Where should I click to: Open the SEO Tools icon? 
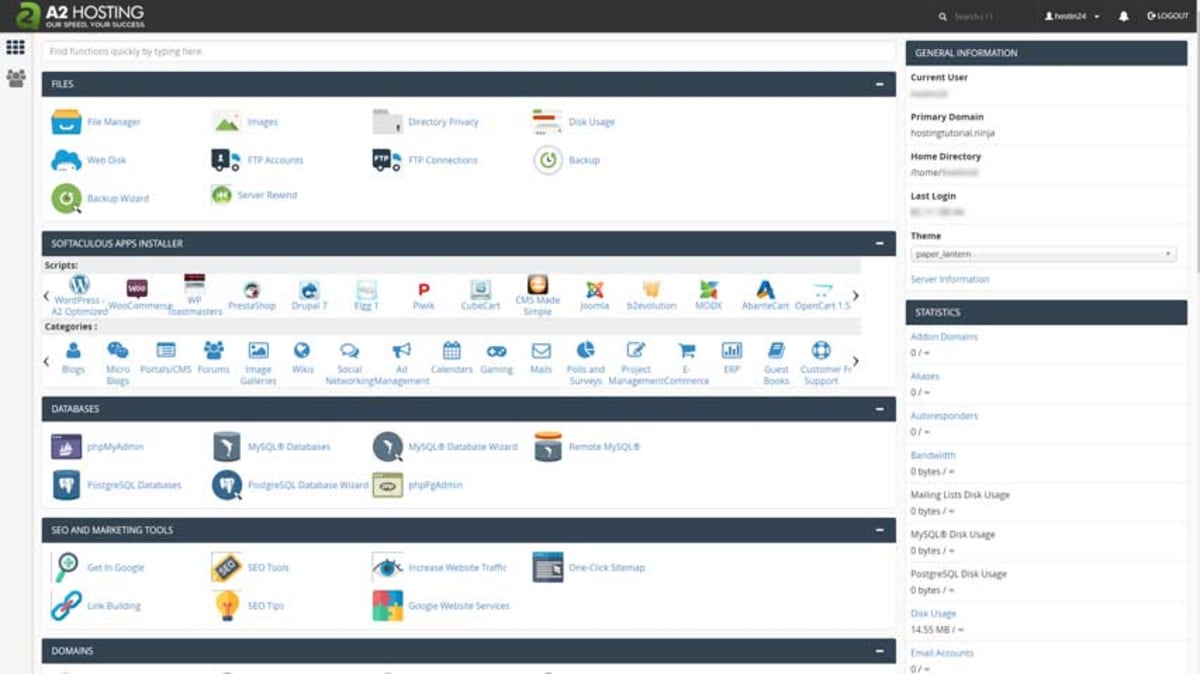pos(227,567)
